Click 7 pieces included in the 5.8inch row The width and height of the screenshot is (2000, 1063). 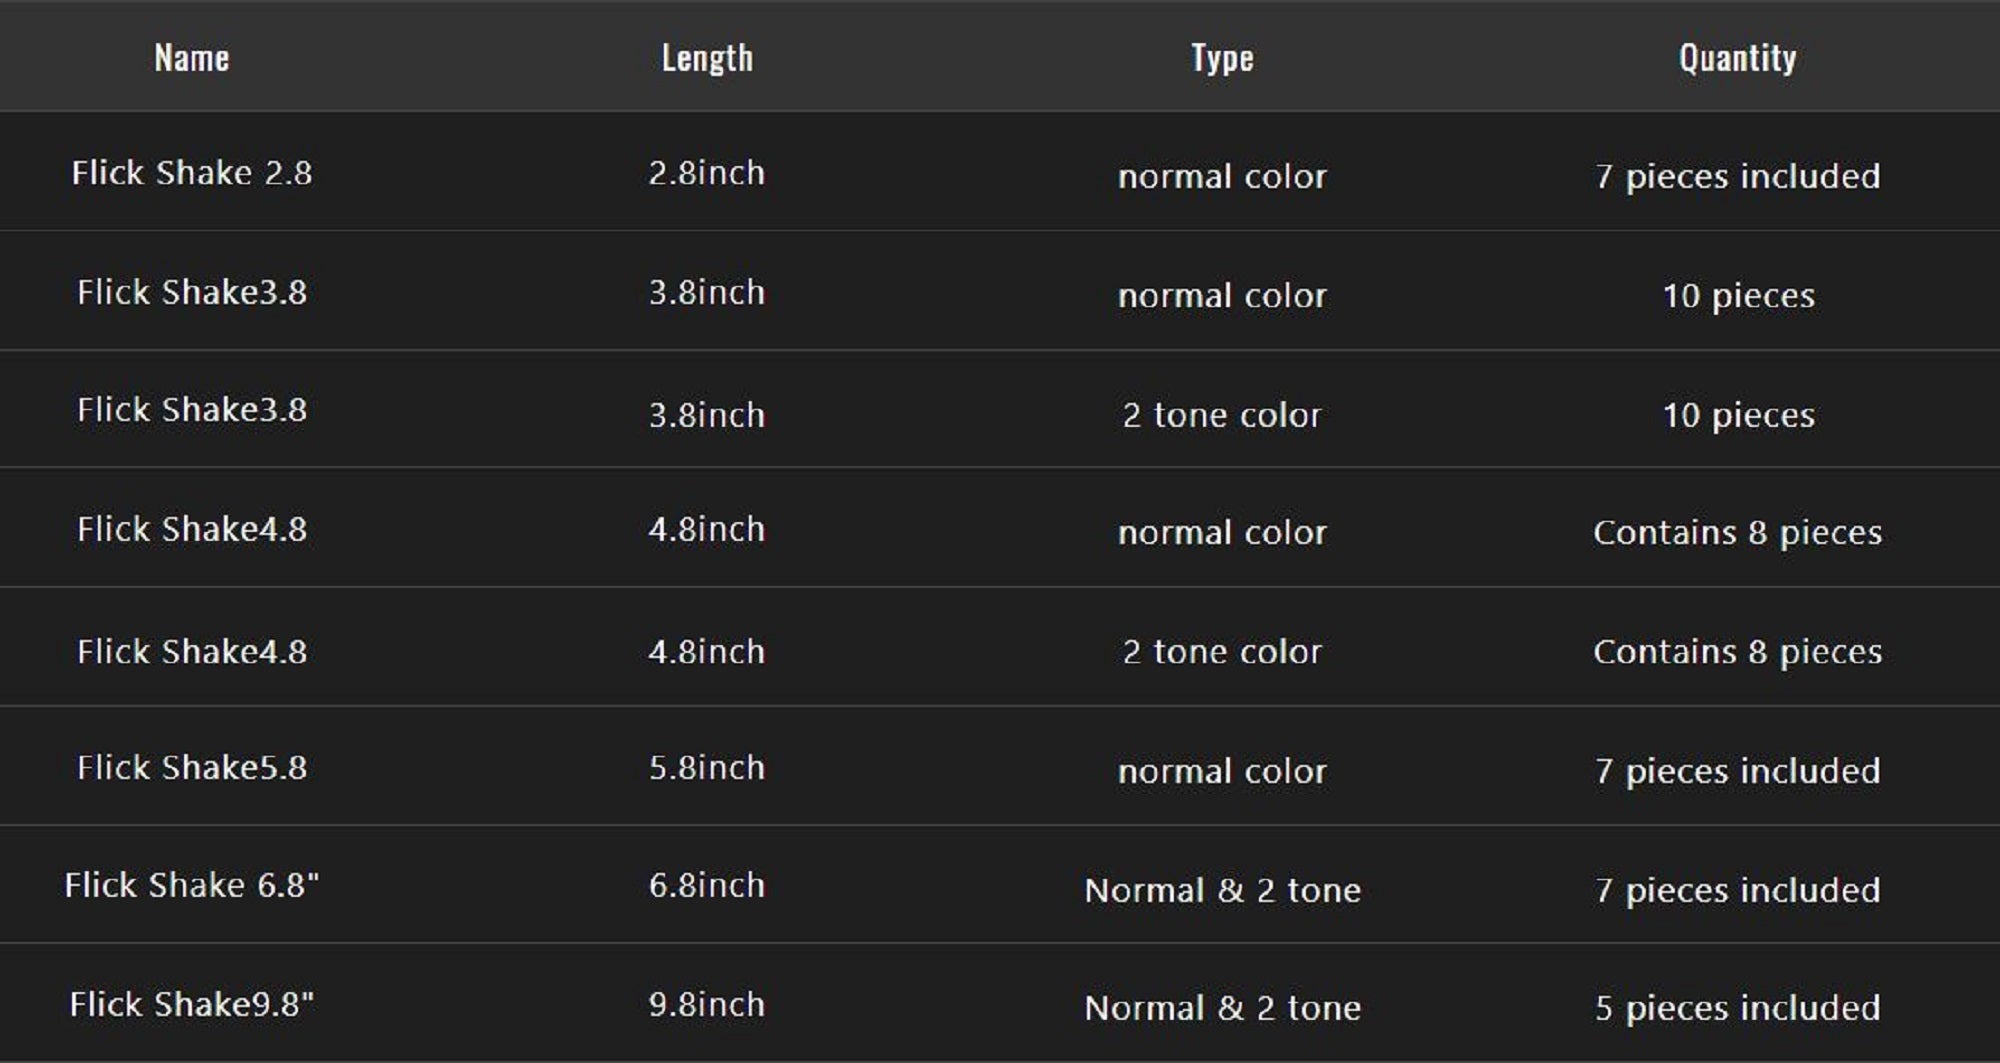tap(1737, 771)
